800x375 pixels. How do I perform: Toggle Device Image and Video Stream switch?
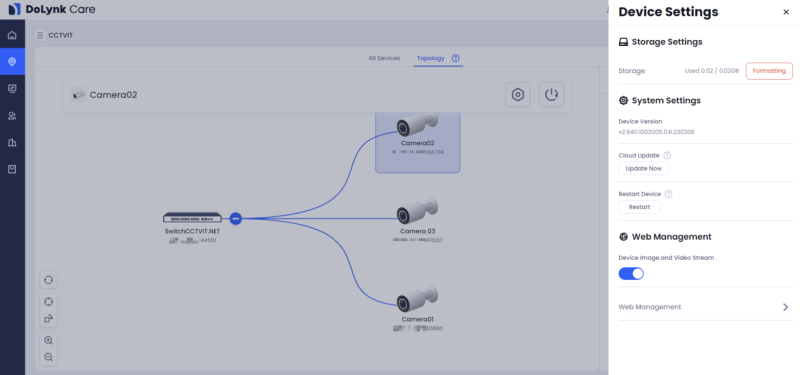(631, 274)
